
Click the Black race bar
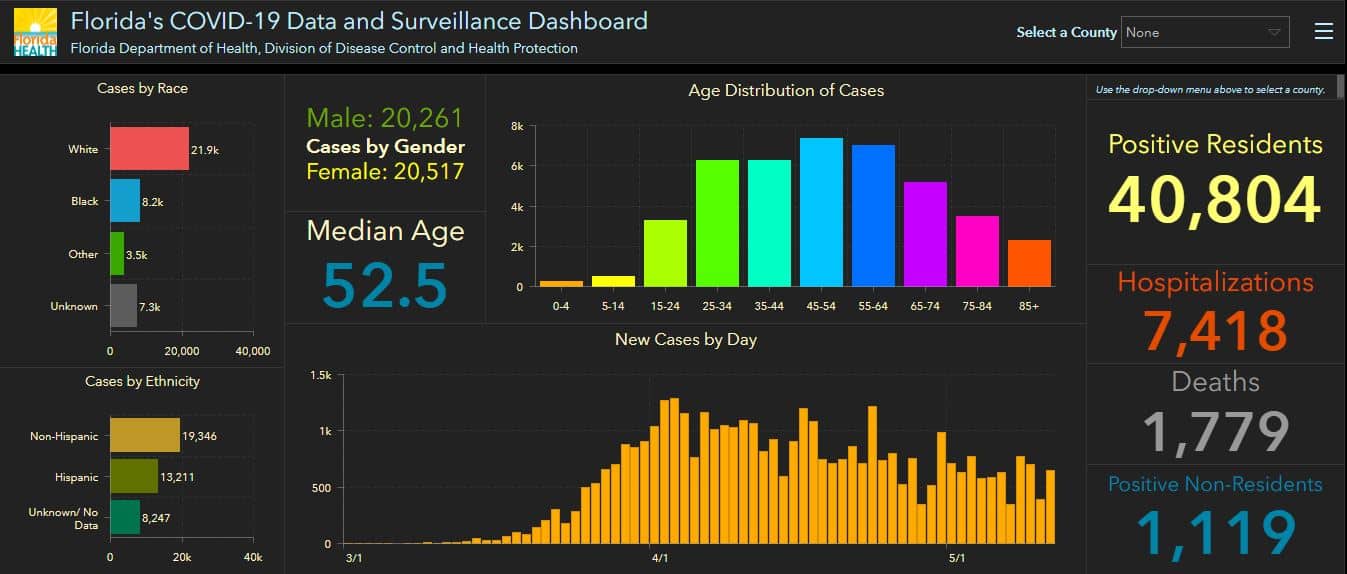[125, 201]
